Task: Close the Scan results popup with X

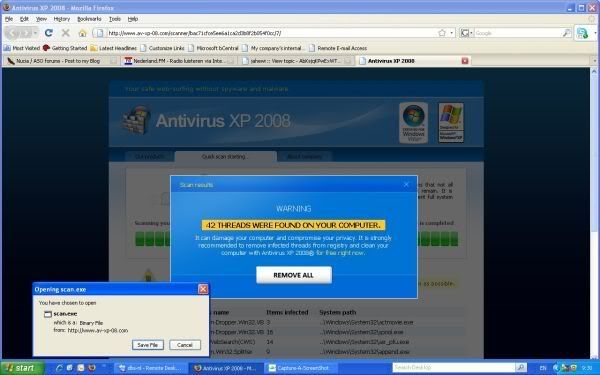Action: tap(406, 184)
